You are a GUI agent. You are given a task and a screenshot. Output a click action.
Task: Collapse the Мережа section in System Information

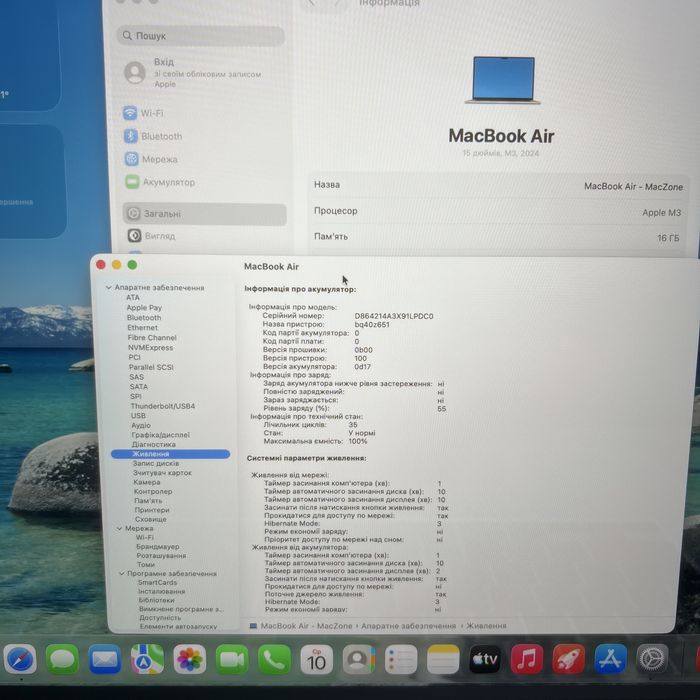pyautogui.click(x=119, y=528)
